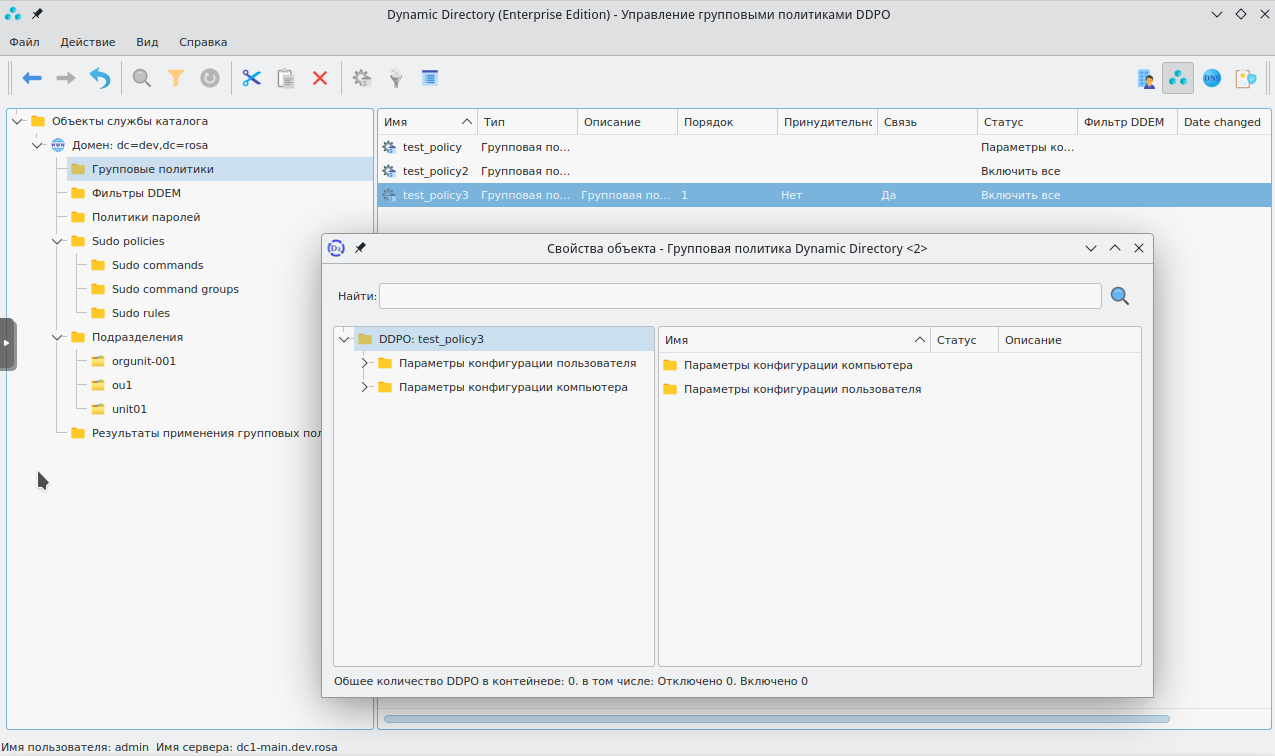
Task: Click the red X delete icon
Action: (320, 78)
